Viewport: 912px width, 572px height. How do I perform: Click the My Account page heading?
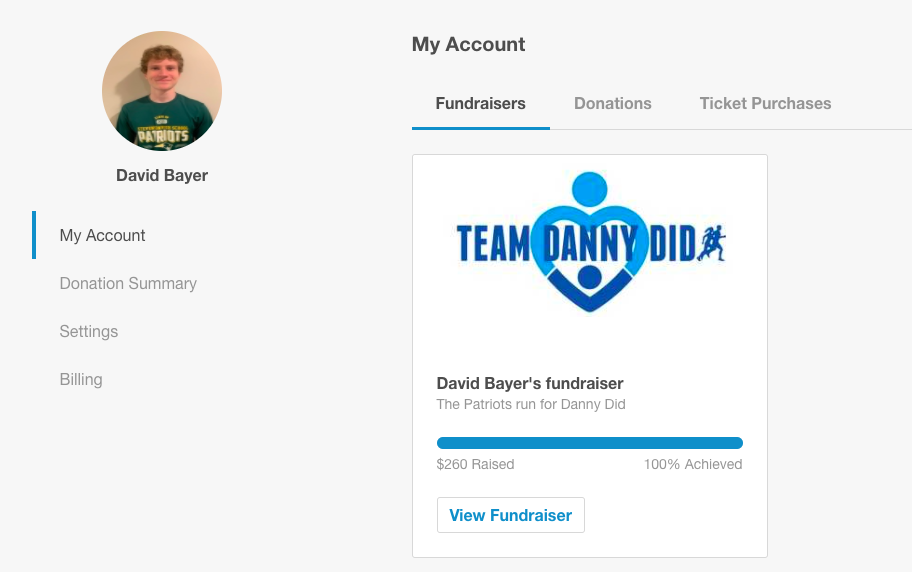[x=468, y=44]
